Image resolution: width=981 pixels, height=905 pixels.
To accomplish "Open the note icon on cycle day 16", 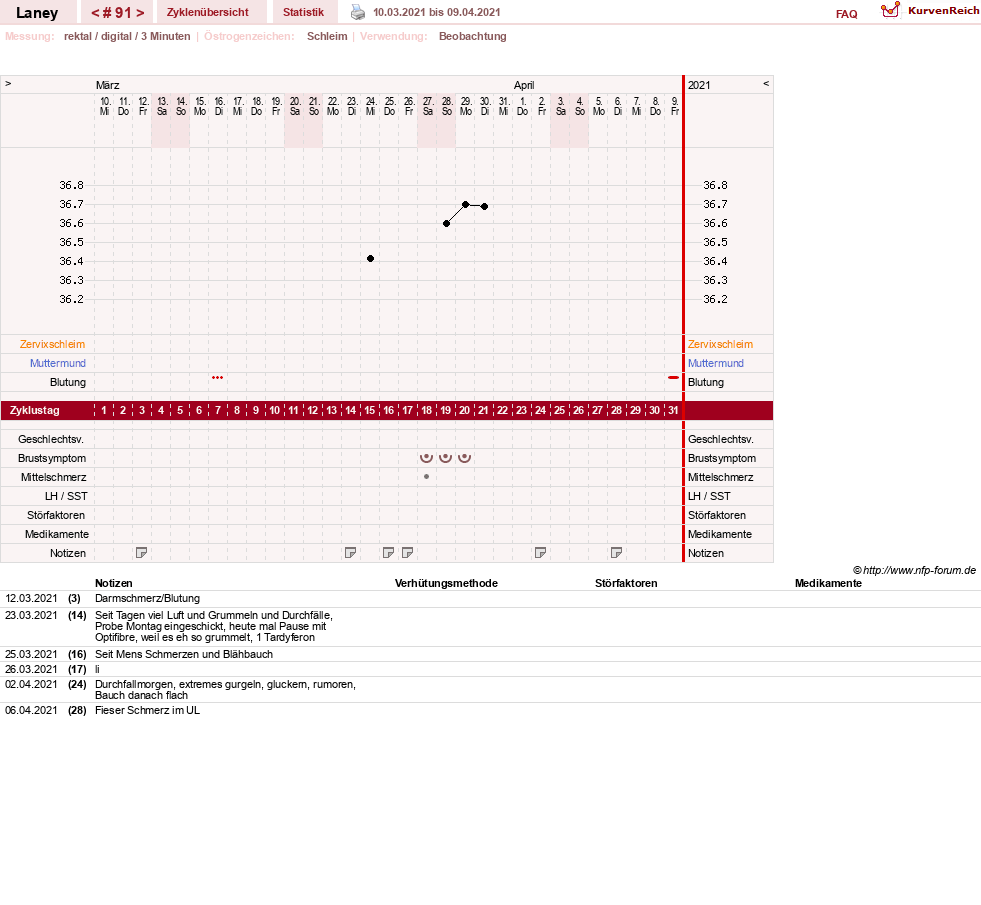I will pos(389,553).
